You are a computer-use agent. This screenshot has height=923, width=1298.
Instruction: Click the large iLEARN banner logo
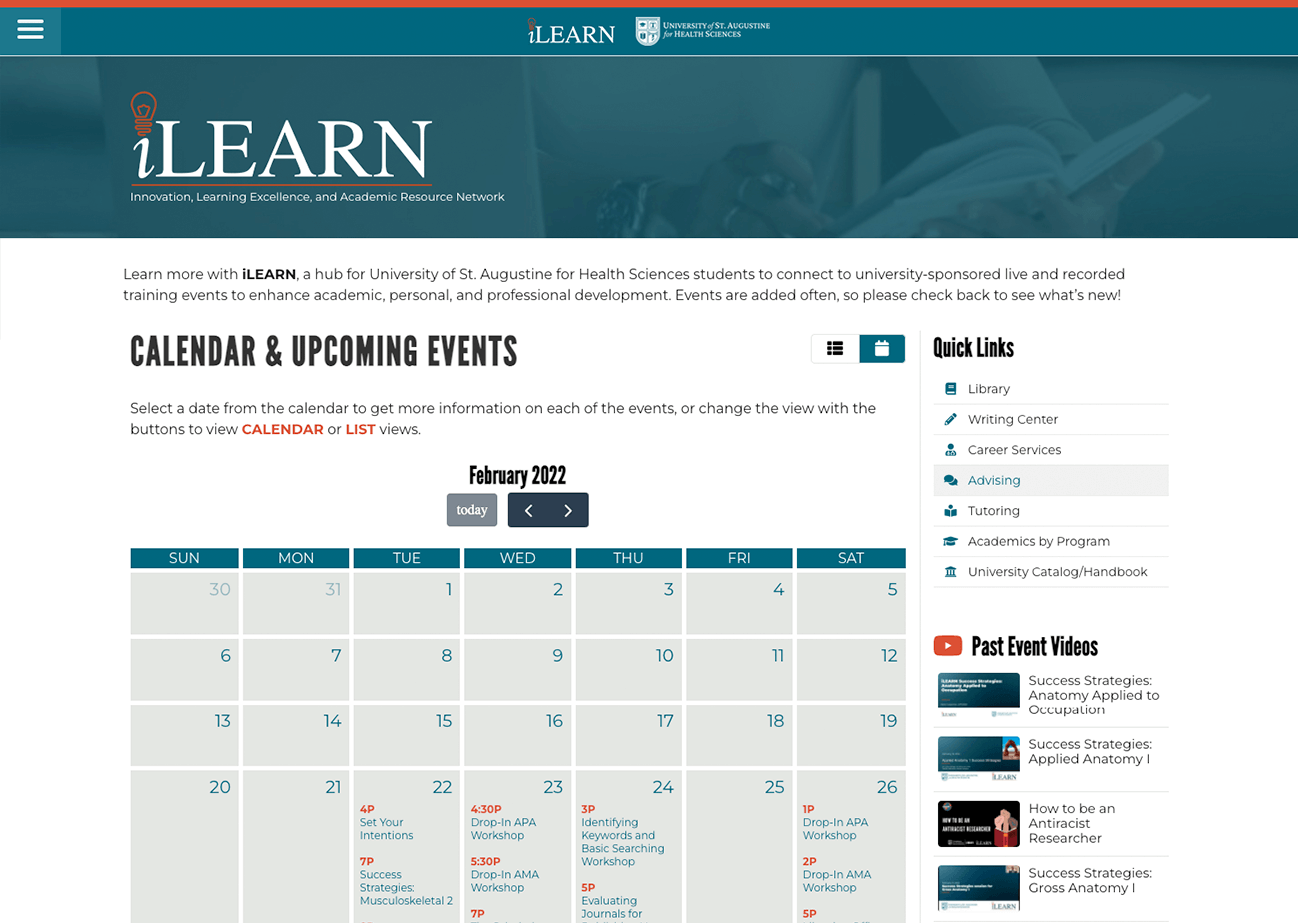281,139
